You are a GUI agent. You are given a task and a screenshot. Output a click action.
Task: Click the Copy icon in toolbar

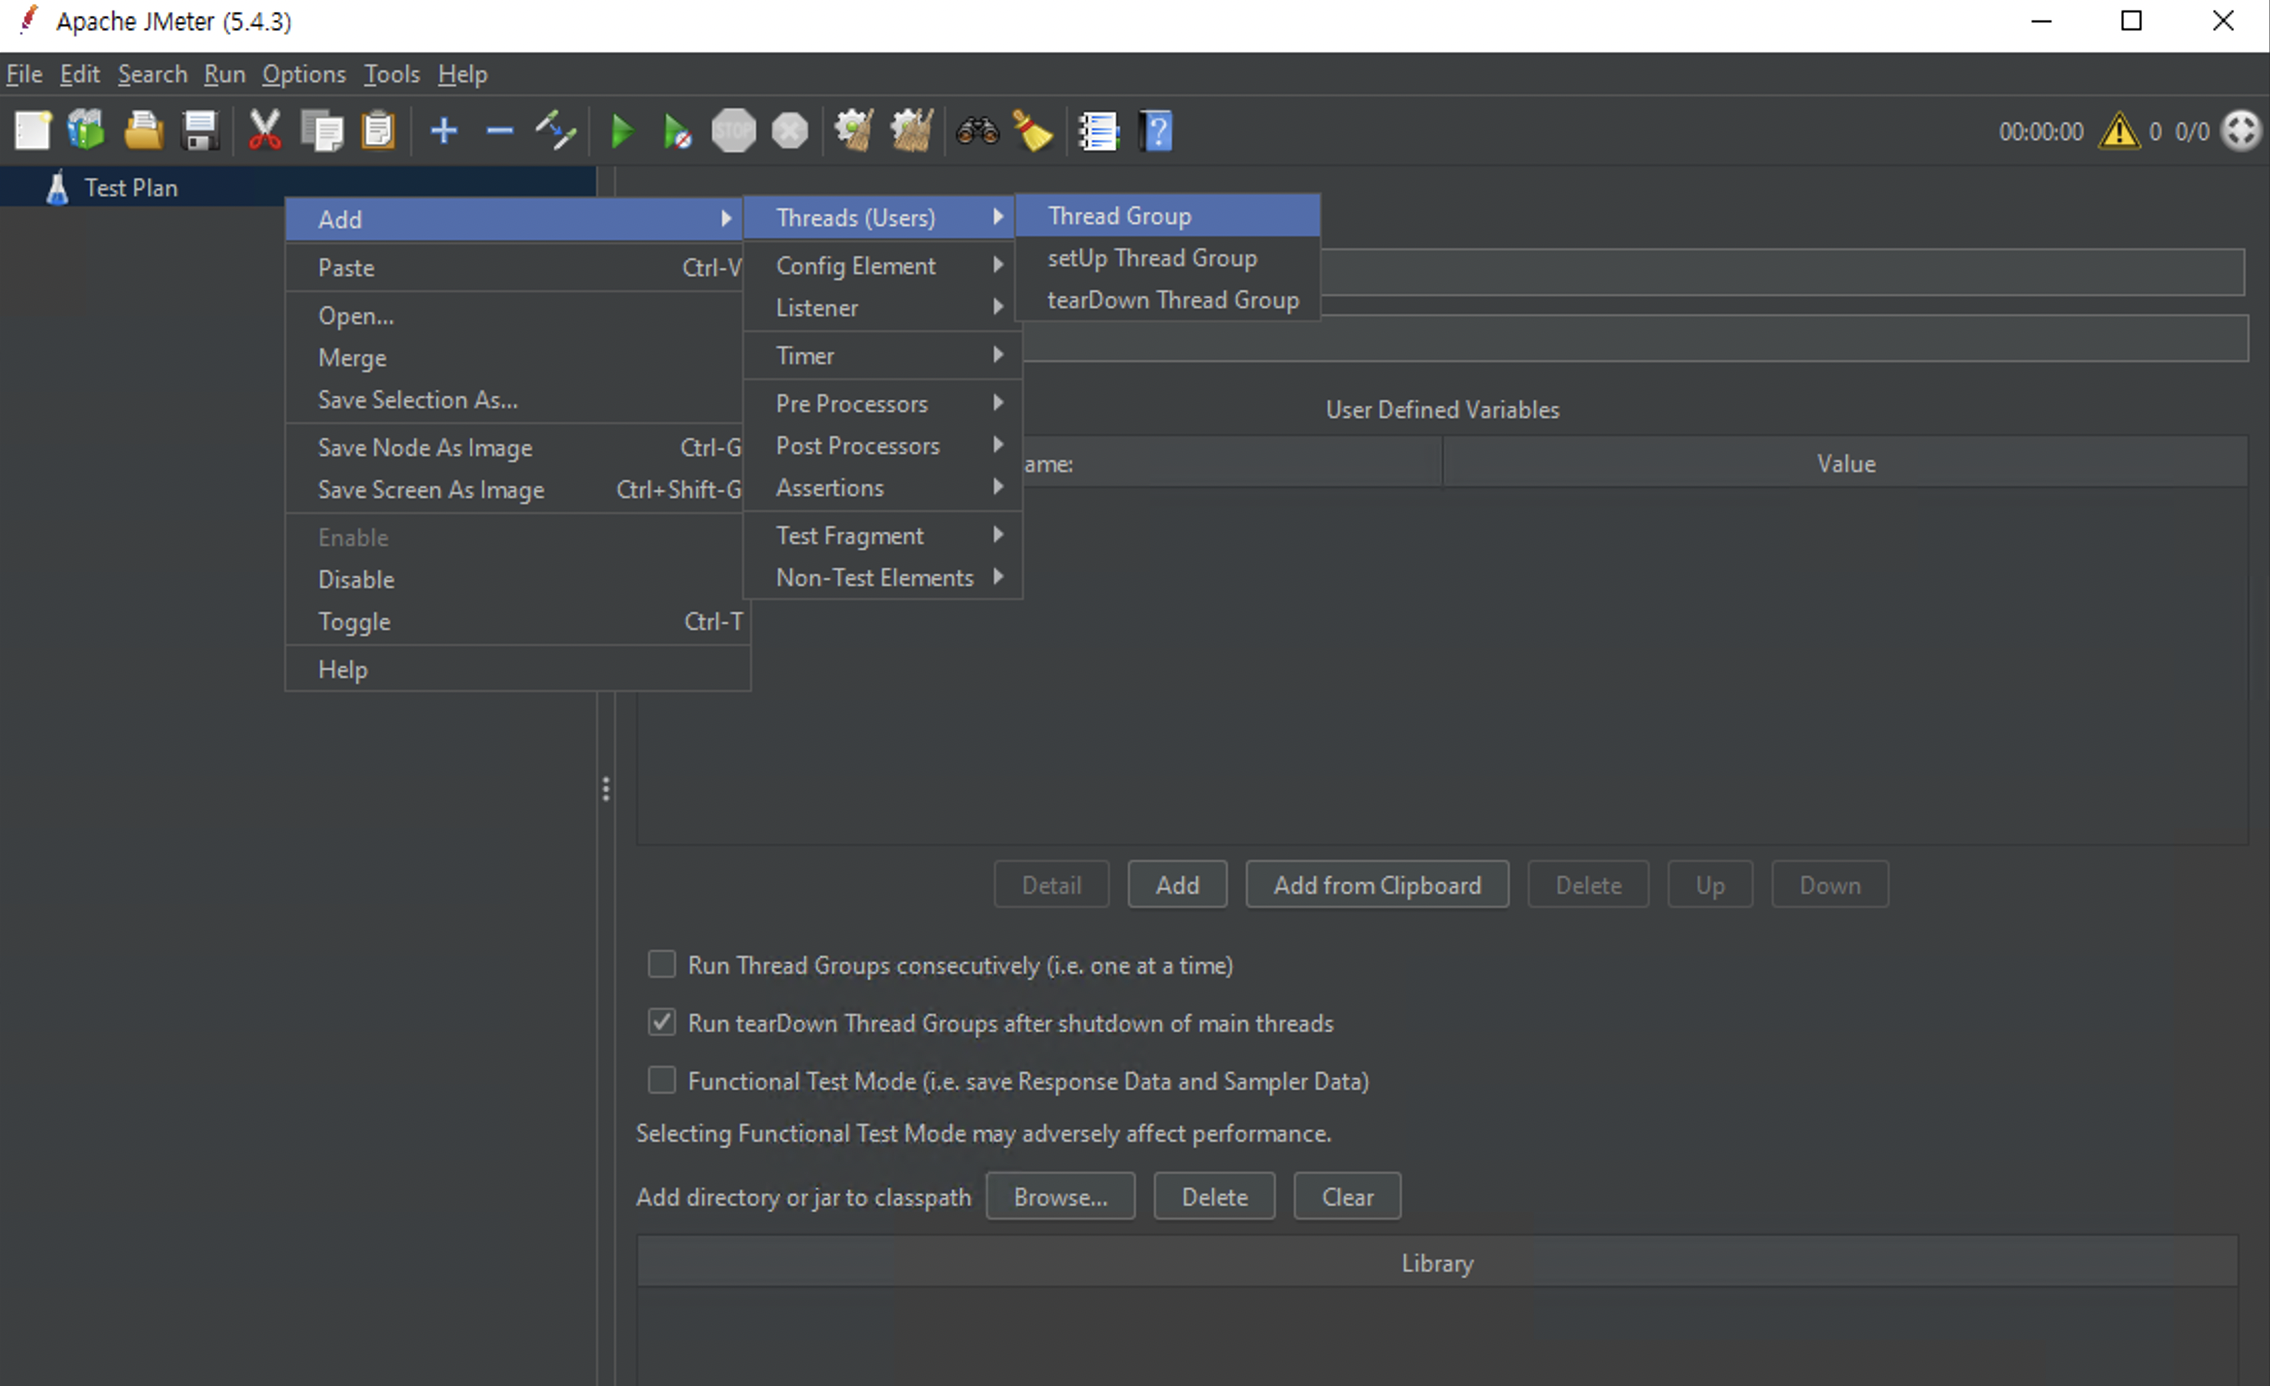322,131
